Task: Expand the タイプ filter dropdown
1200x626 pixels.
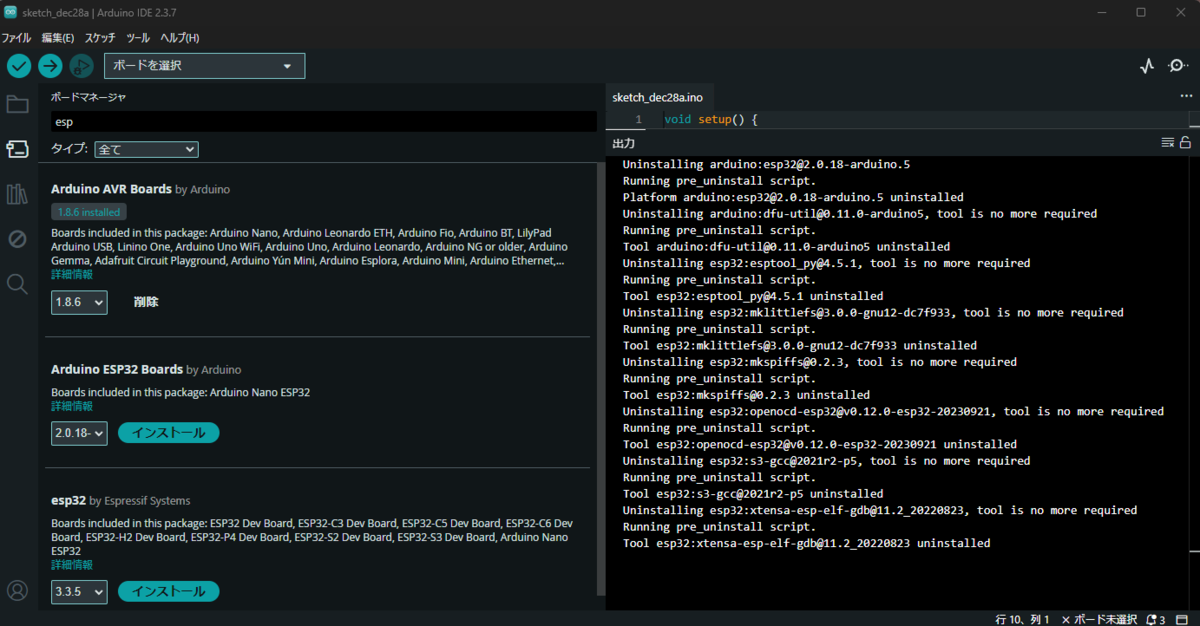Action: (x=147, y=149)
